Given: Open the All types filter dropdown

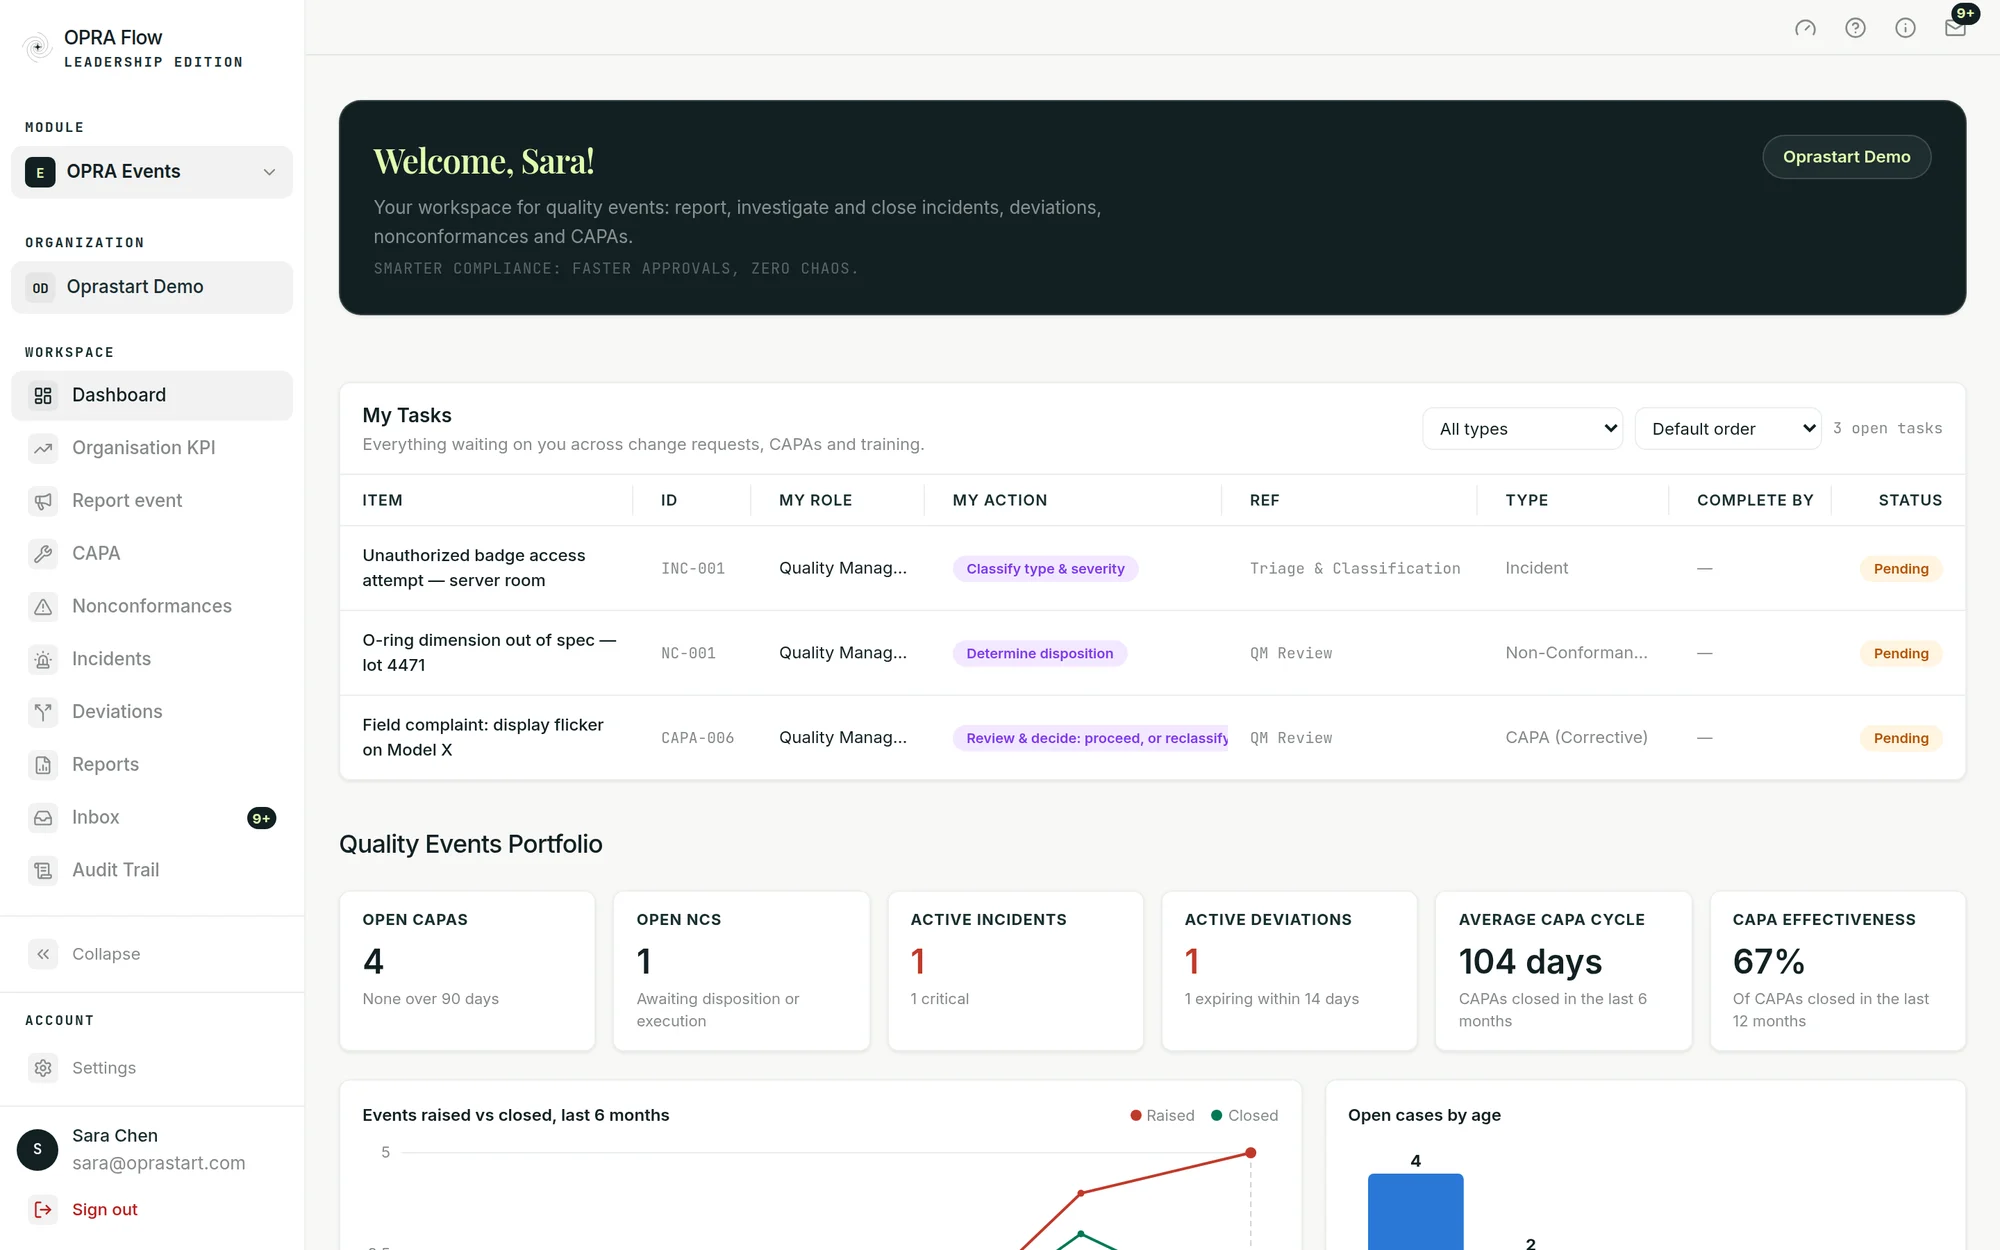Looking at the screenshot, I should tap(1522, 429).
